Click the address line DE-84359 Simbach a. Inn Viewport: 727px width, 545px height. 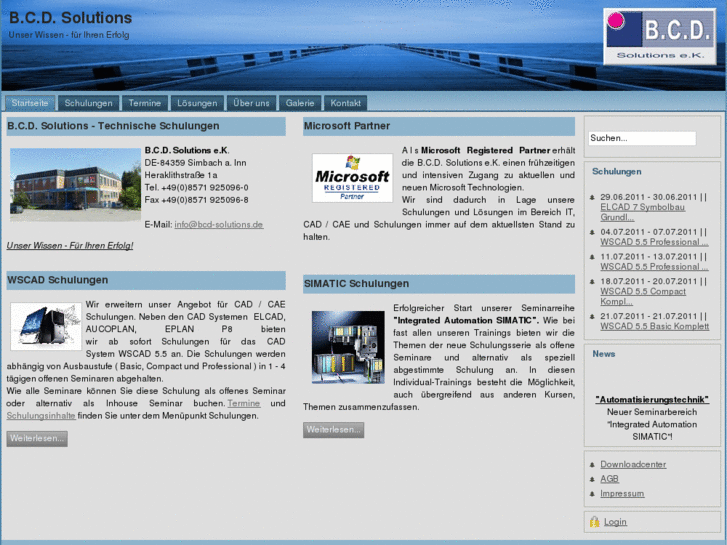(x=196, y=163)
